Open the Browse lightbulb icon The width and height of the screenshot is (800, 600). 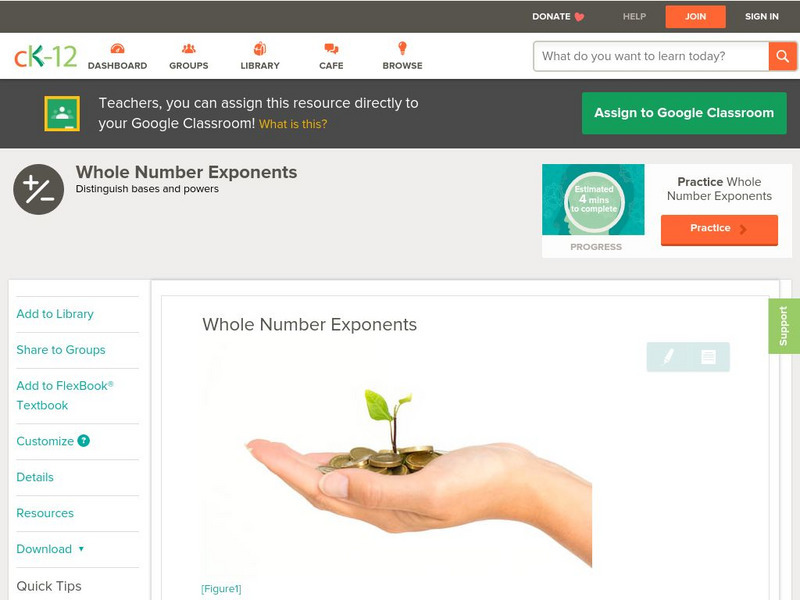[402, 48]
